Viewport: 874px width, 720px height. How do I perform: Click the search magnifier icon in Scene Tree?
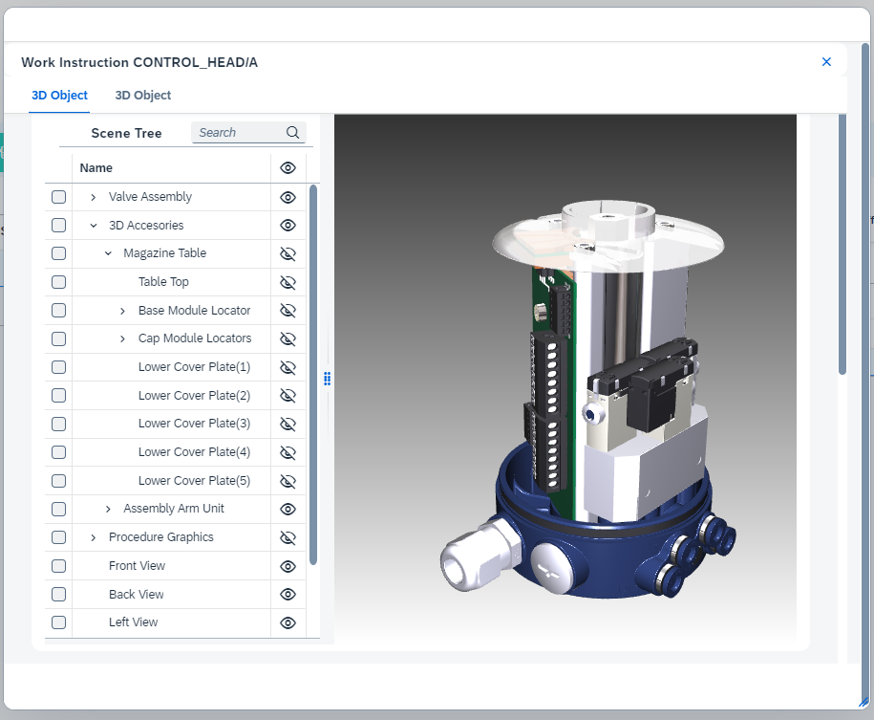(x=293, y=133)
